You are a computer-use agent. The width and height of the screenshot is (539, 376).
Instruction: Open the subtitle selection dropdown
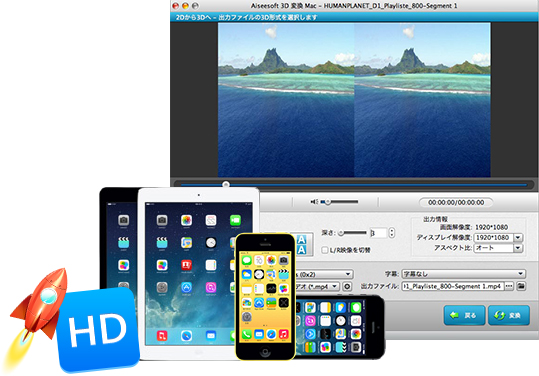(x=463, y=274)
